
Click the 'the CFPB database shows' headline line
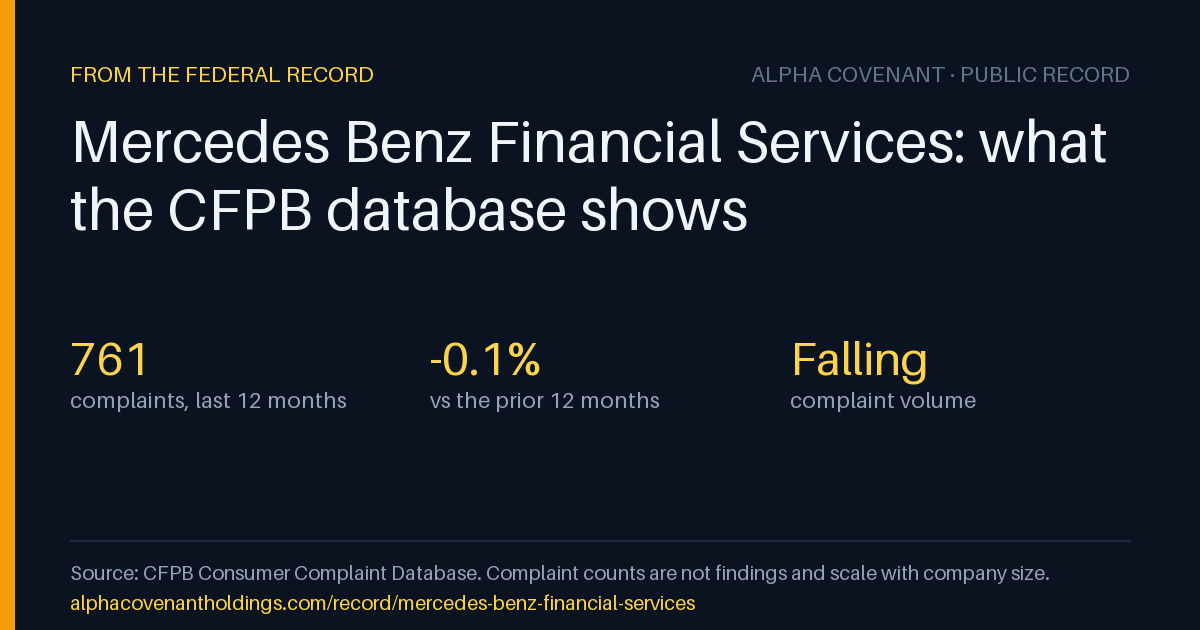tap(409, 211)
